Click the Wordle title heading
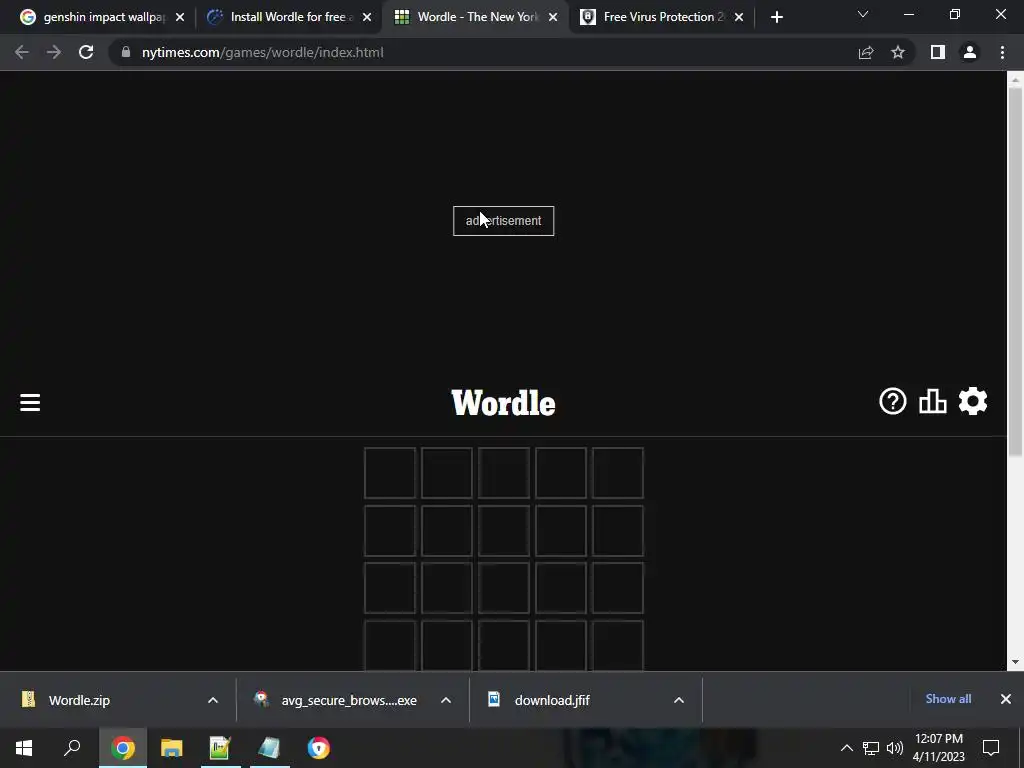Image resolution: width=1024 pixels, height=768 pixels. [x=504, y=403]
